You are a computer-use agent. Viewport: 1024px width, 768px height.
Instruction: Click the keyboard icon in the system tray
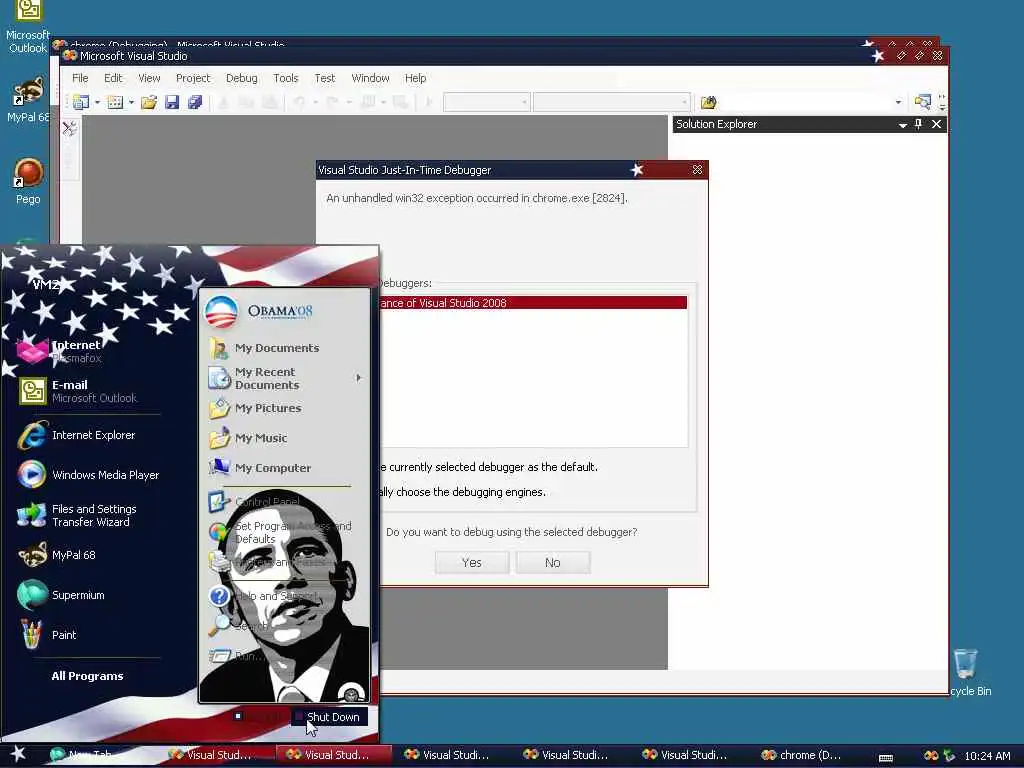tap(886, 757)
